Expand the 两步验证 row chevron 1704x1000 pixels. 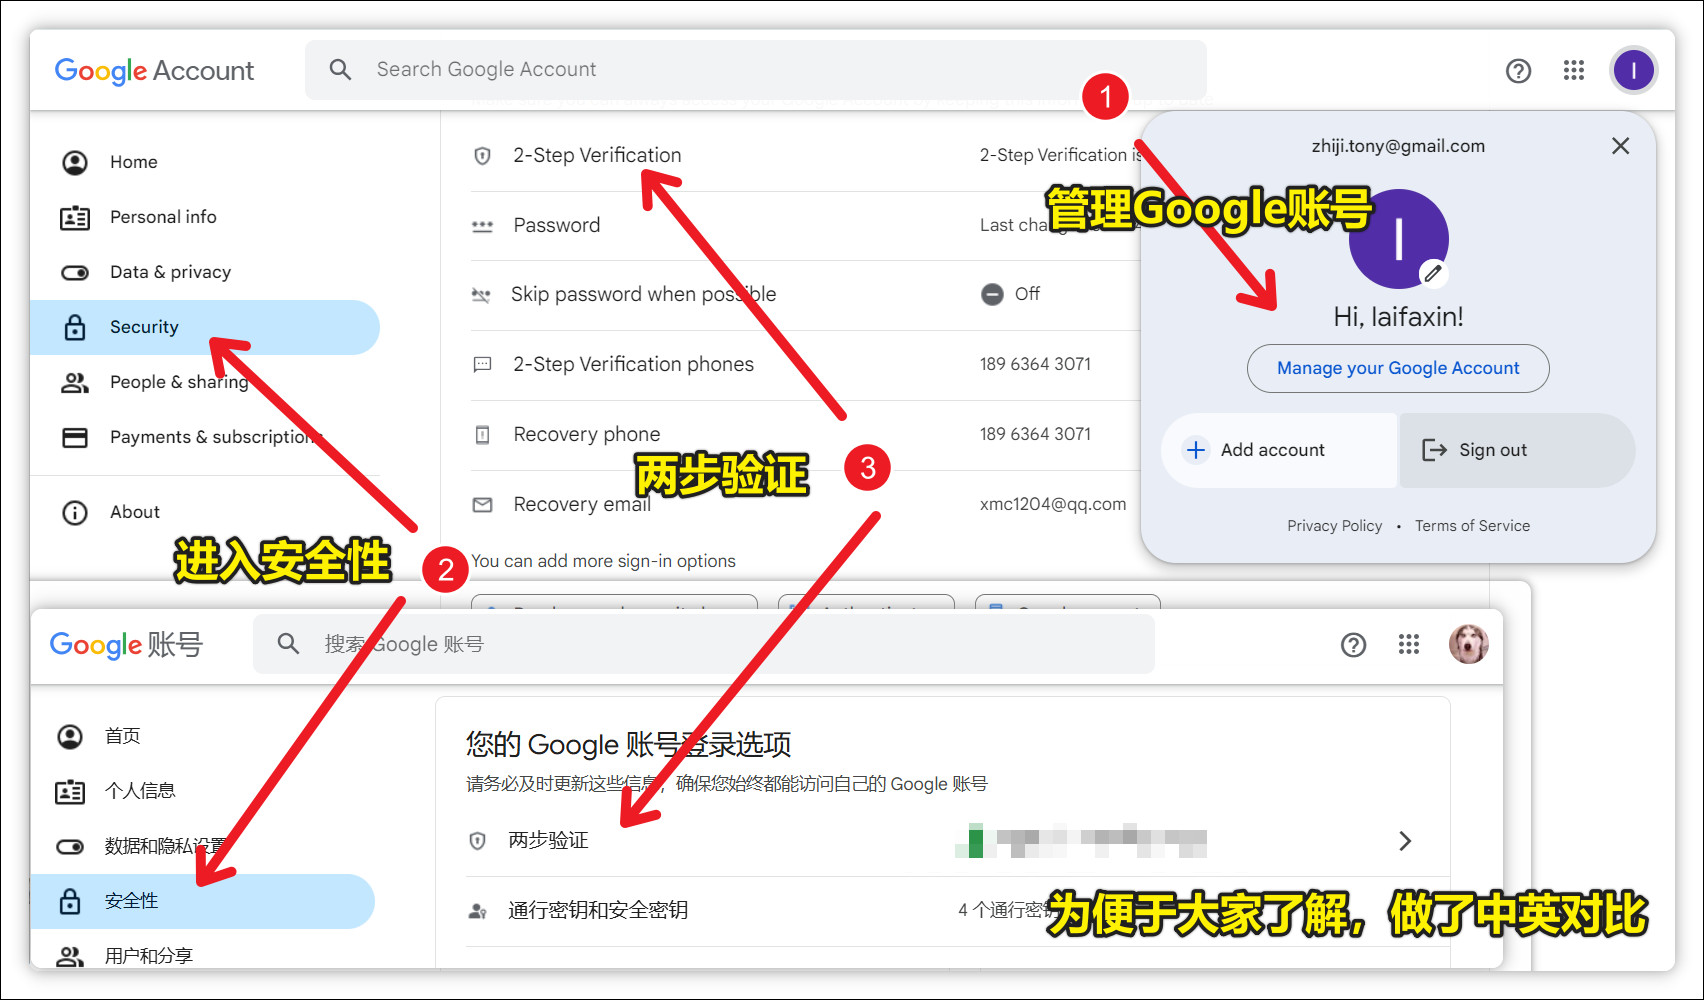click(x=1406, y=841)
